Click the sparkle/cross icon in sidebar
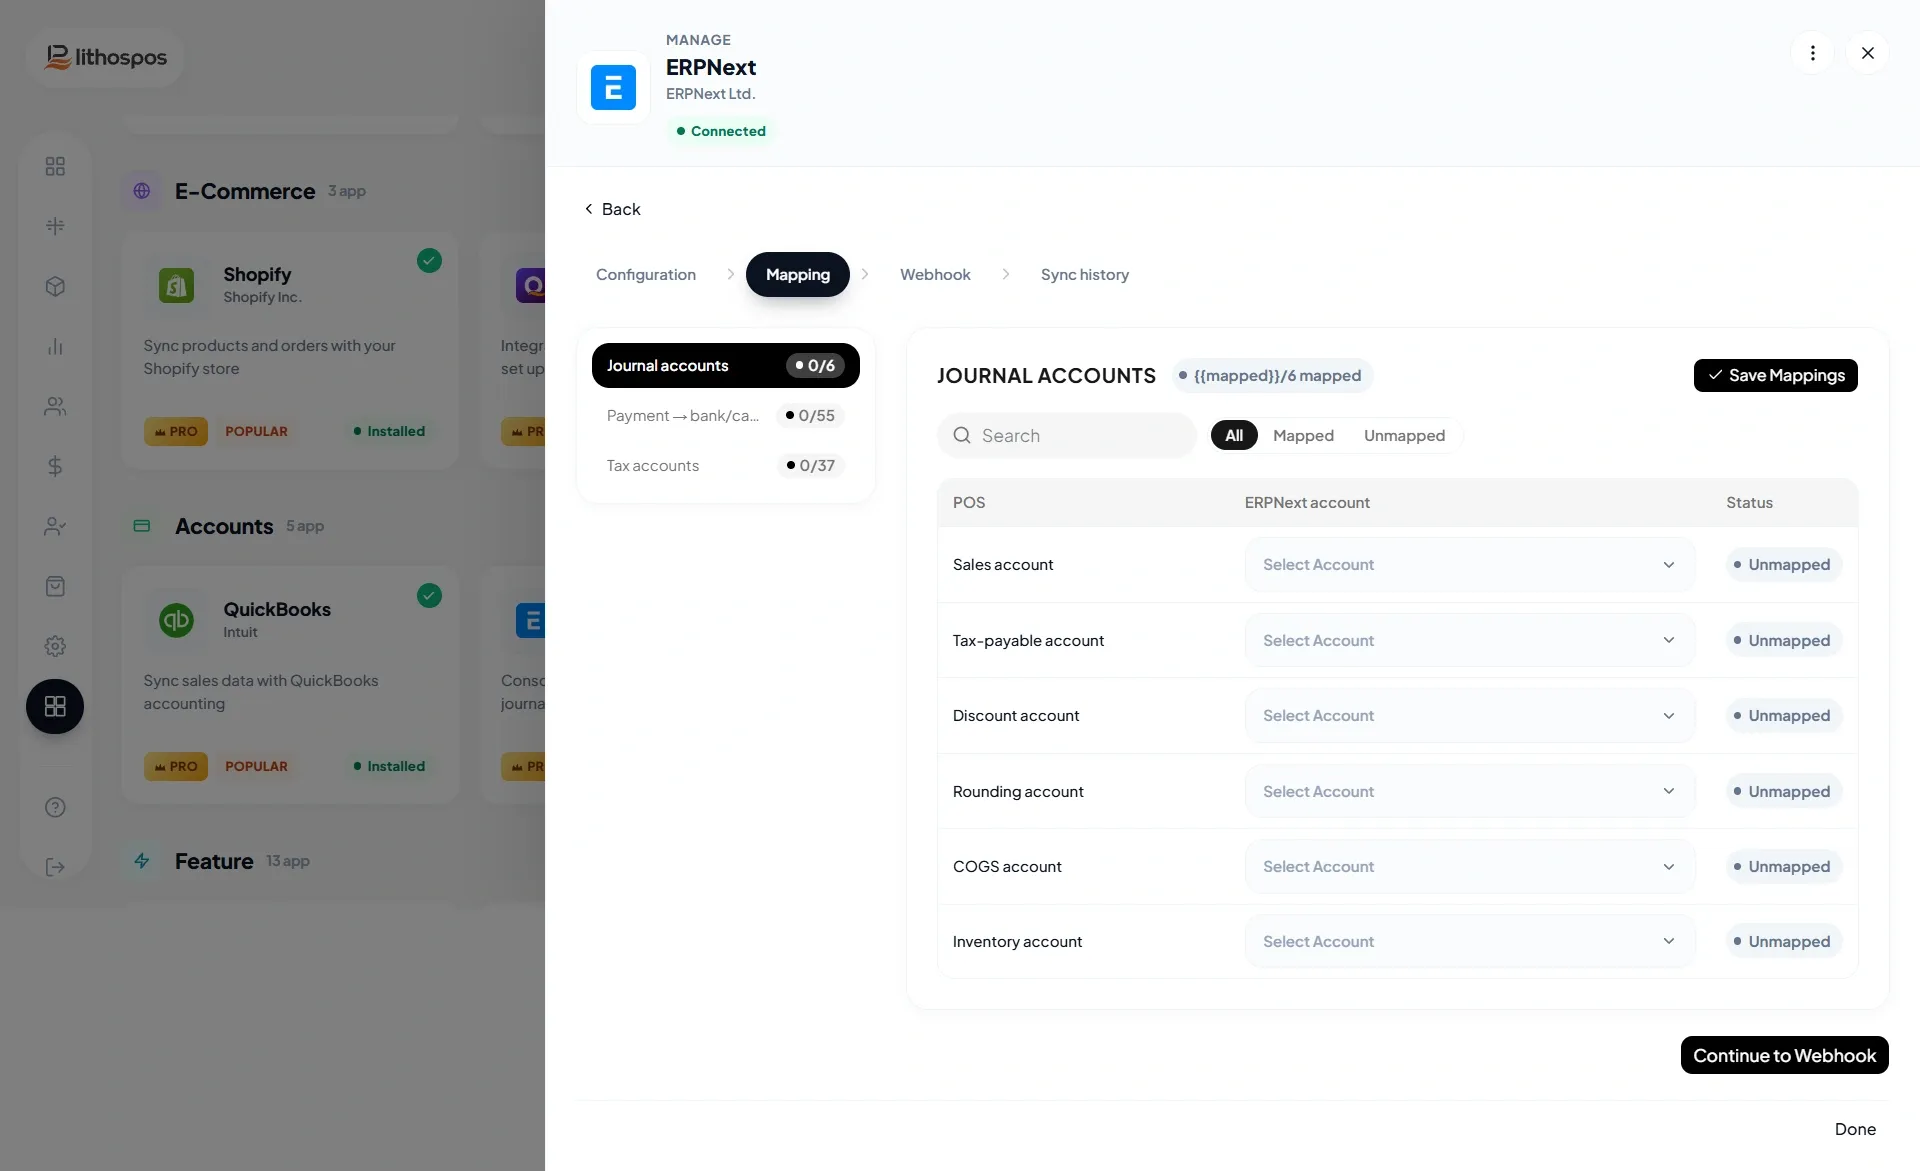 (x=55, y=226)
